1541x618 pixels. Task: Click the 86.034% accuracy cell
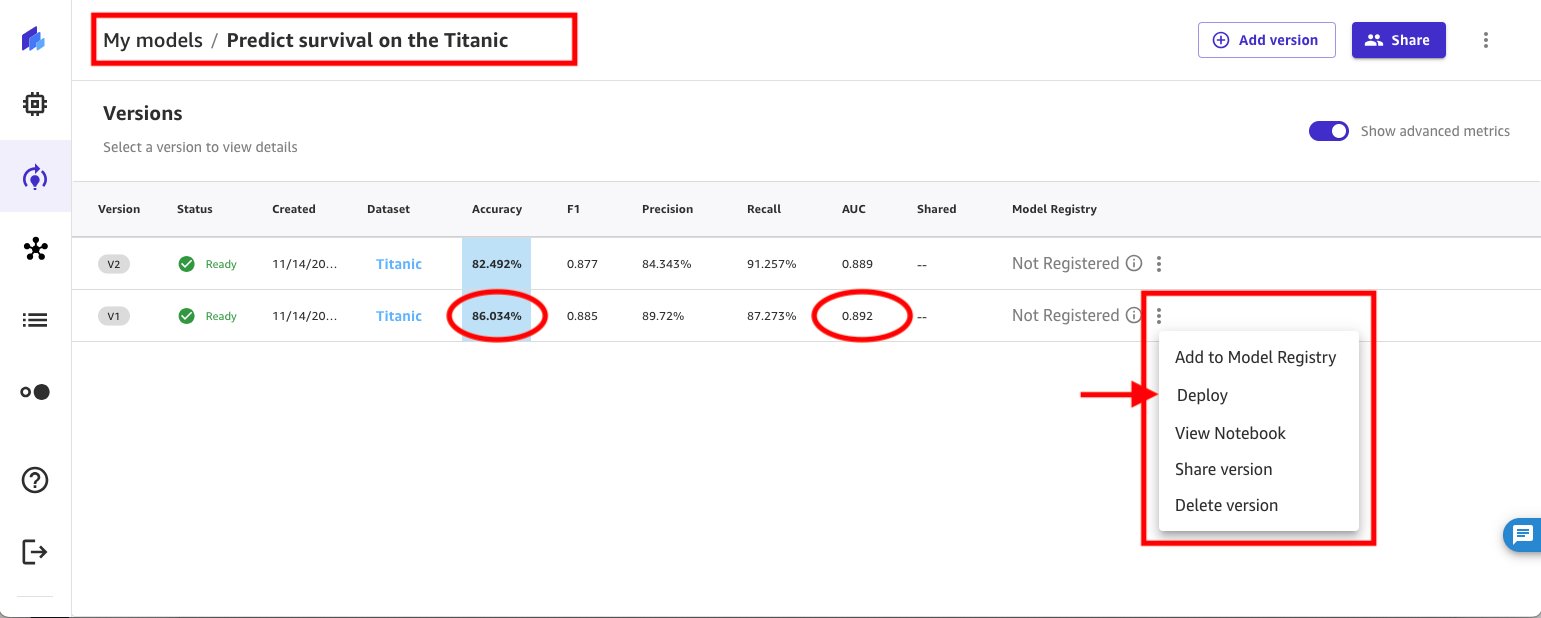click(497, 316)
